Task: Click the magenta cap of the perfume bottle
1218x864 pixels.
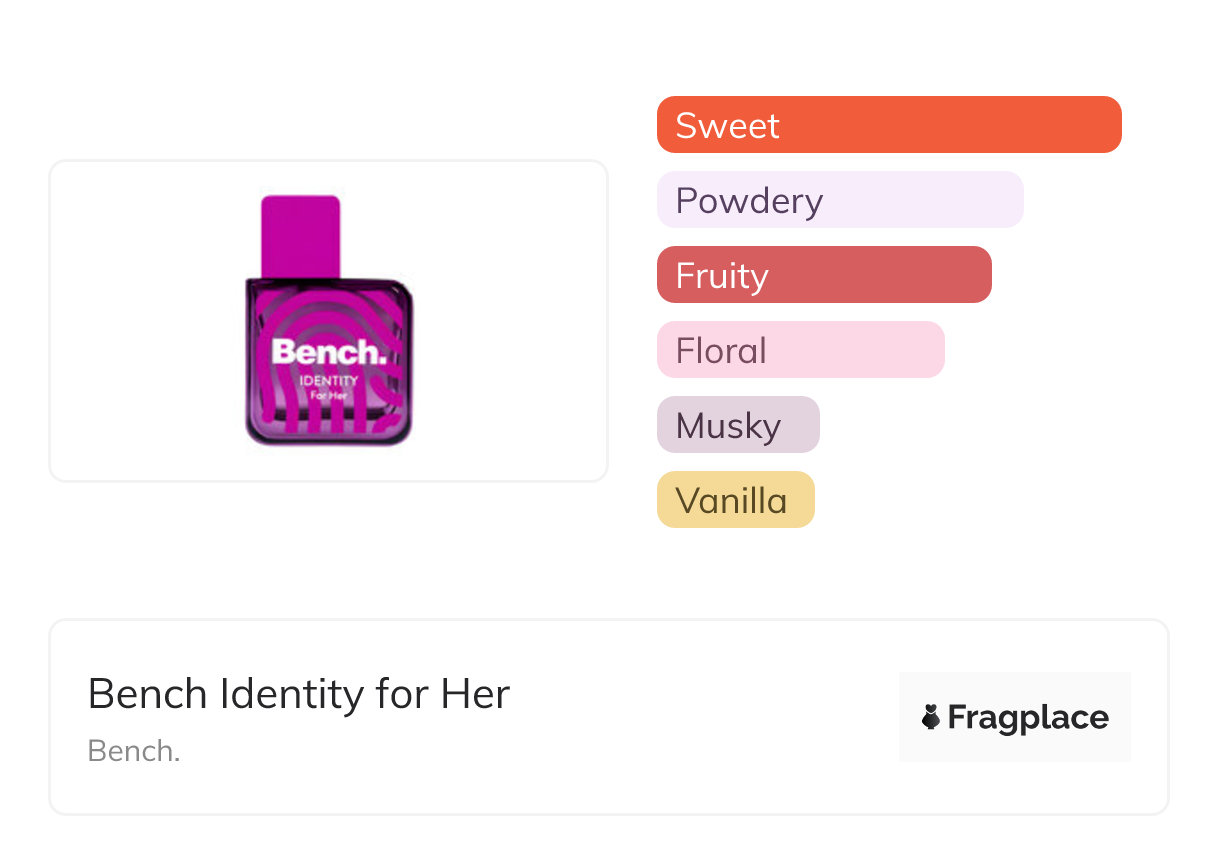Action: pyautogui.click(x=300, y=236)
